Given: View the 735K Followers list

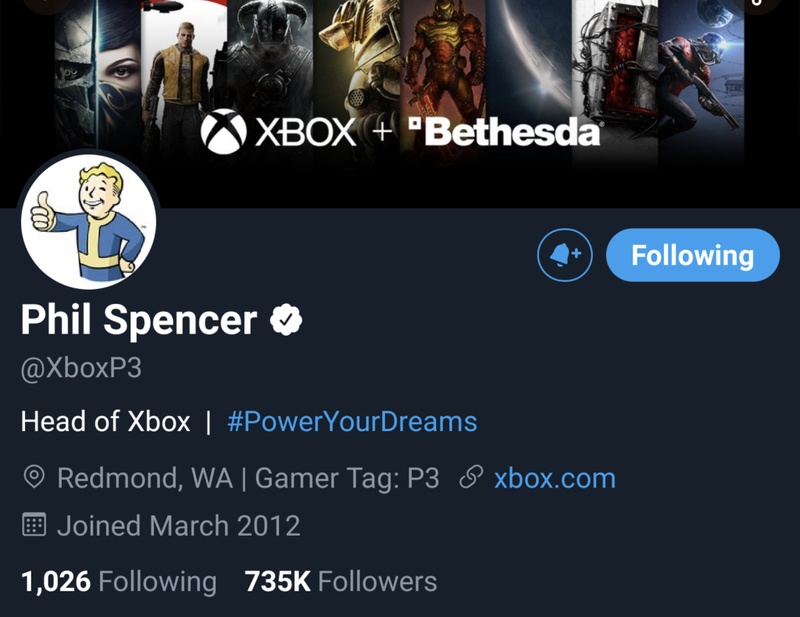Looking at the screenshot, I should pos(340,581).
